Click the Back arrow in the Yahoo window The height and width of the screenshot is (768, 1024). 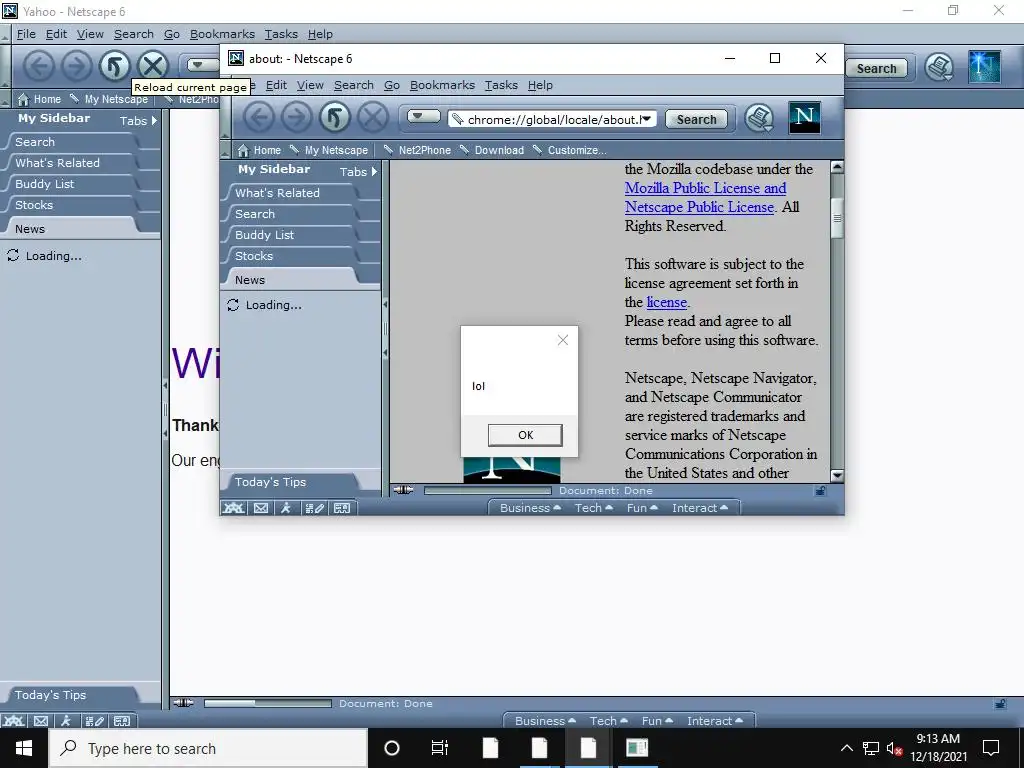click(39, 66)
